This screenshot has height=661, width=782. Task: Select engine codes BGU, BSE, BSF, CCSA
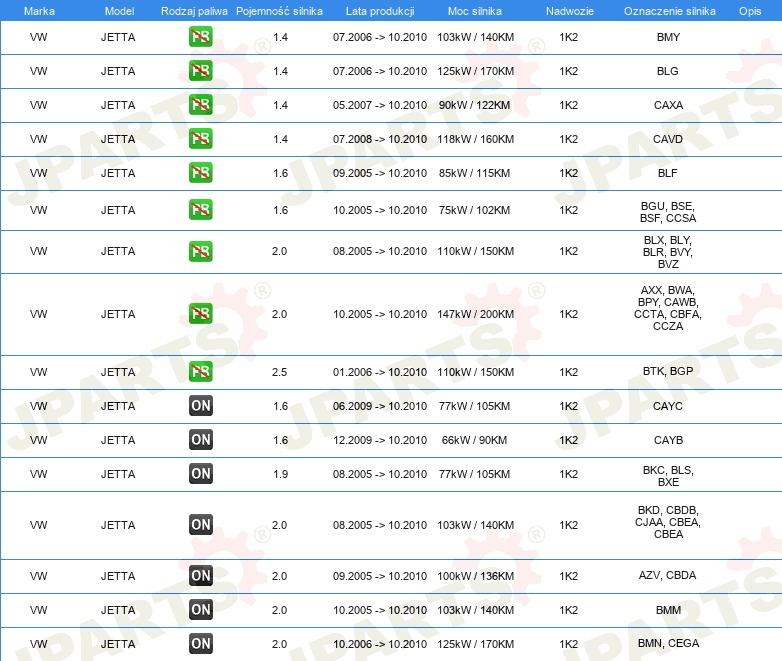point(668,212)
